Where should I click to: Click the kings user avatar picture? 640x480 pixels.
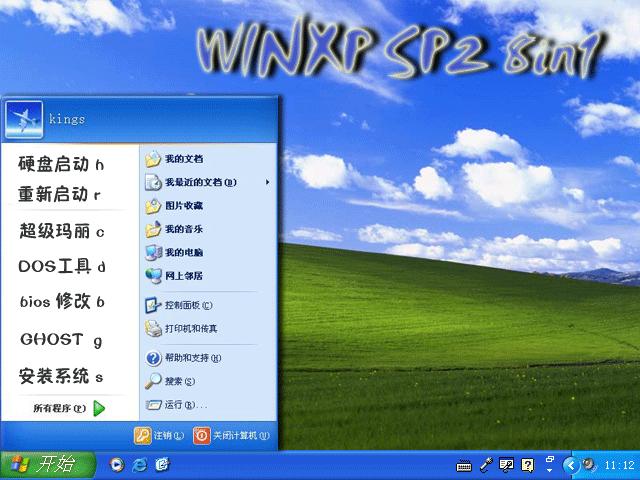24,120
